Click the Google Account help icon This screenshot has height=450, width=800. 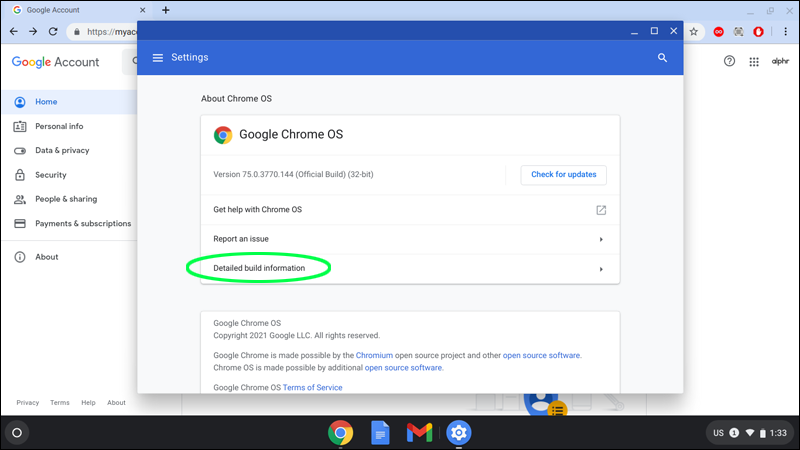coord(729,61)
